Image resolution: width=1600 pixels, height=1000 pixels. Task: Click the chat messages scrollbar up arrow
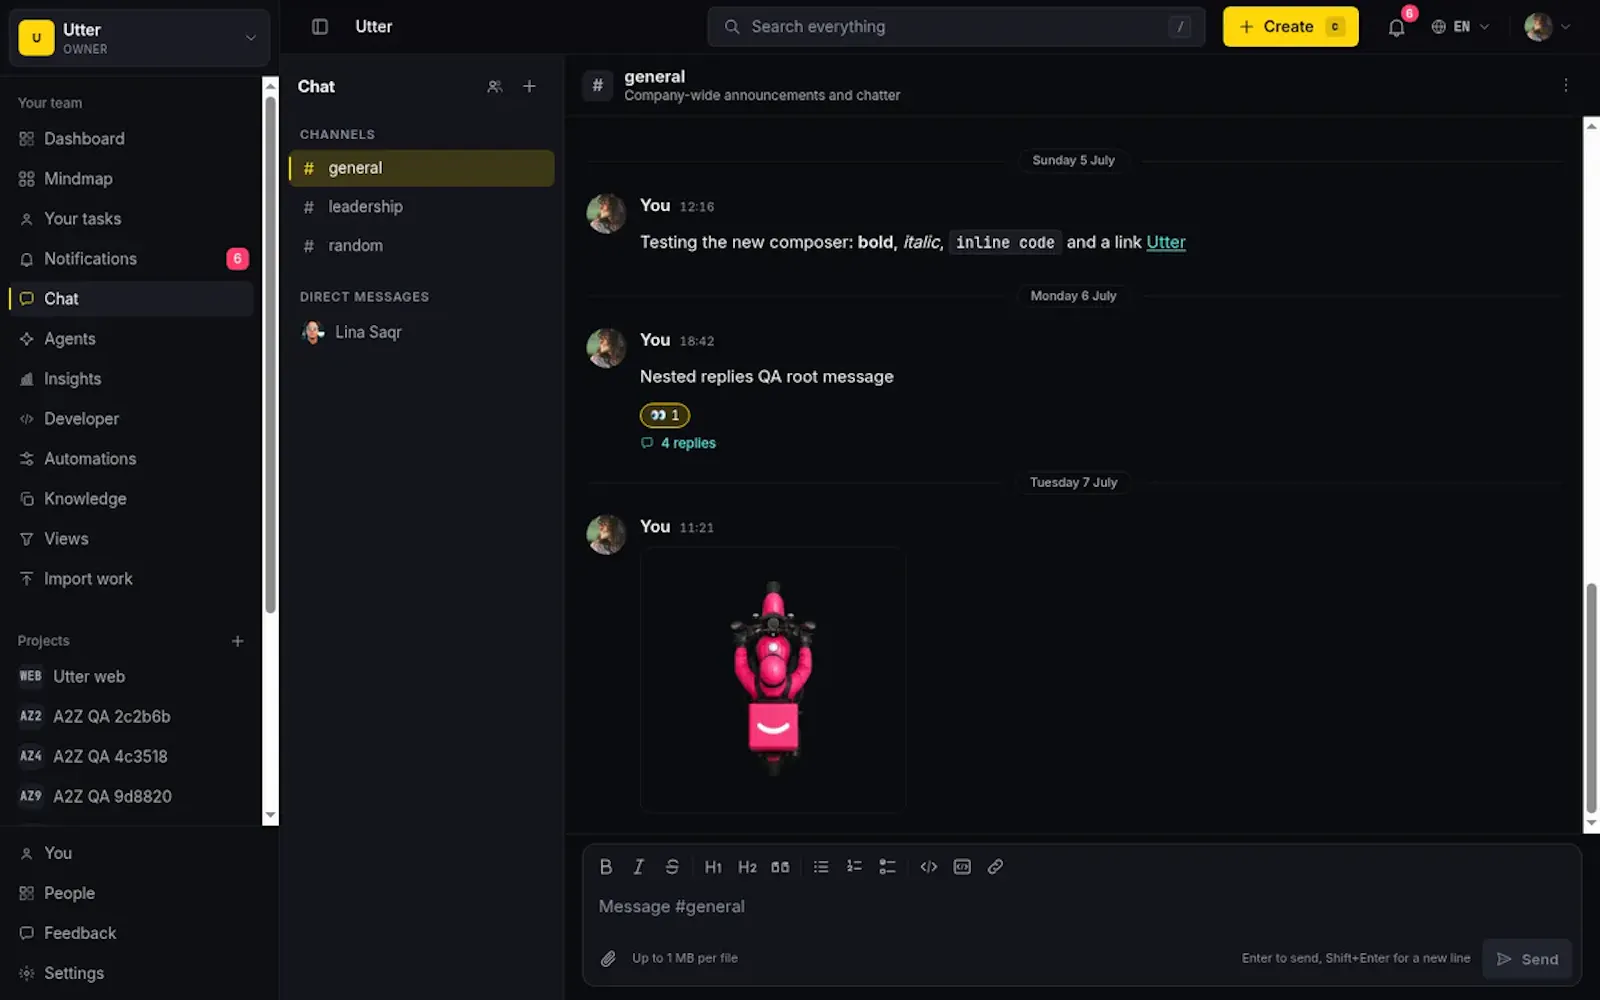tap(1591, 125)
